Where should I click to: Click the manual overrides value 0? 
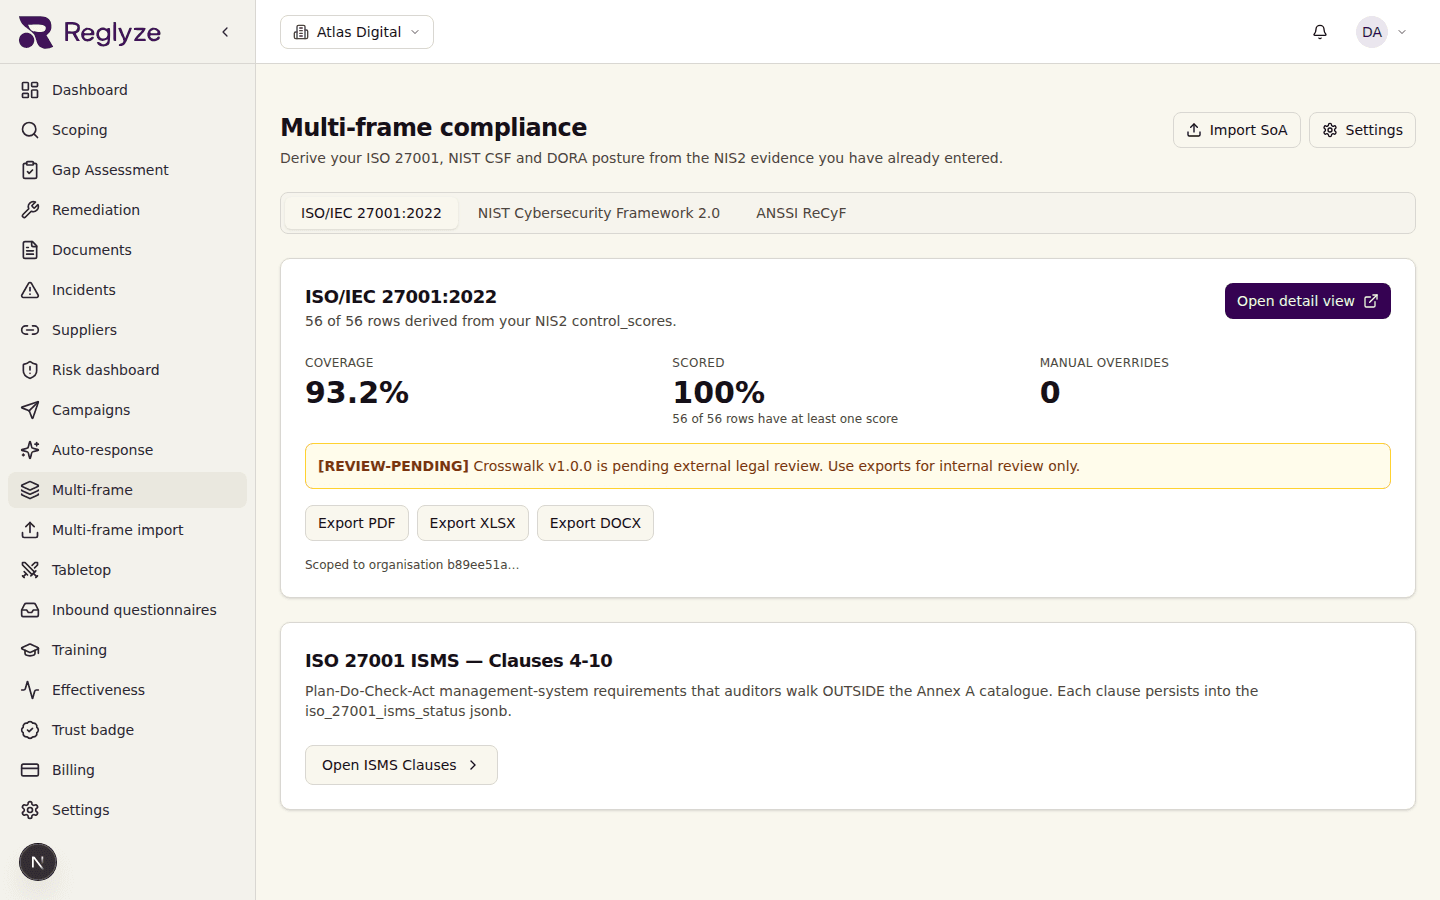[x=1050, y=392]
